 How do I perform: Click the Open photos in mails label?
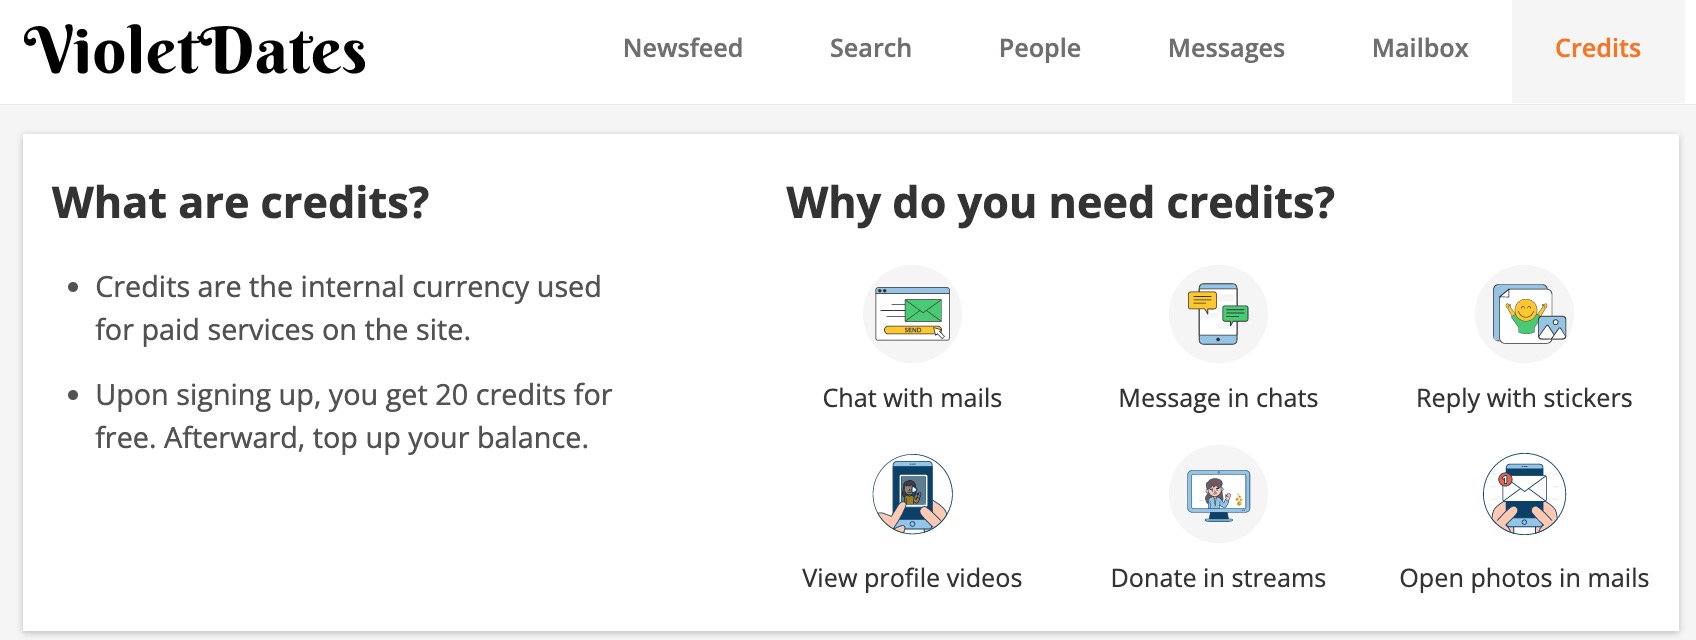point(1524,578)
